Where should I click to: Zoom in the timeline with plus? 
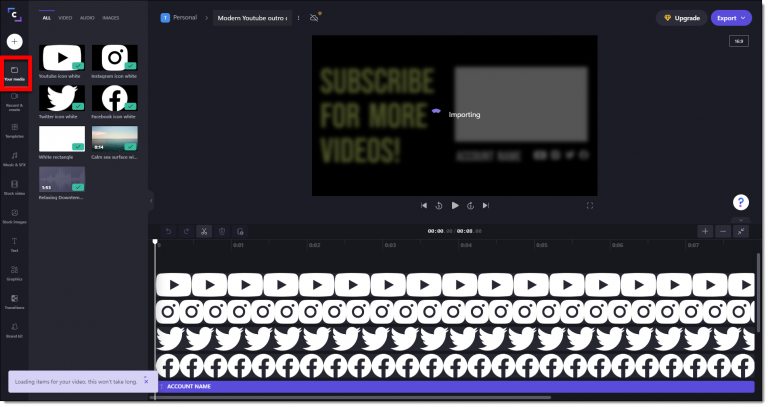(705, 231)
